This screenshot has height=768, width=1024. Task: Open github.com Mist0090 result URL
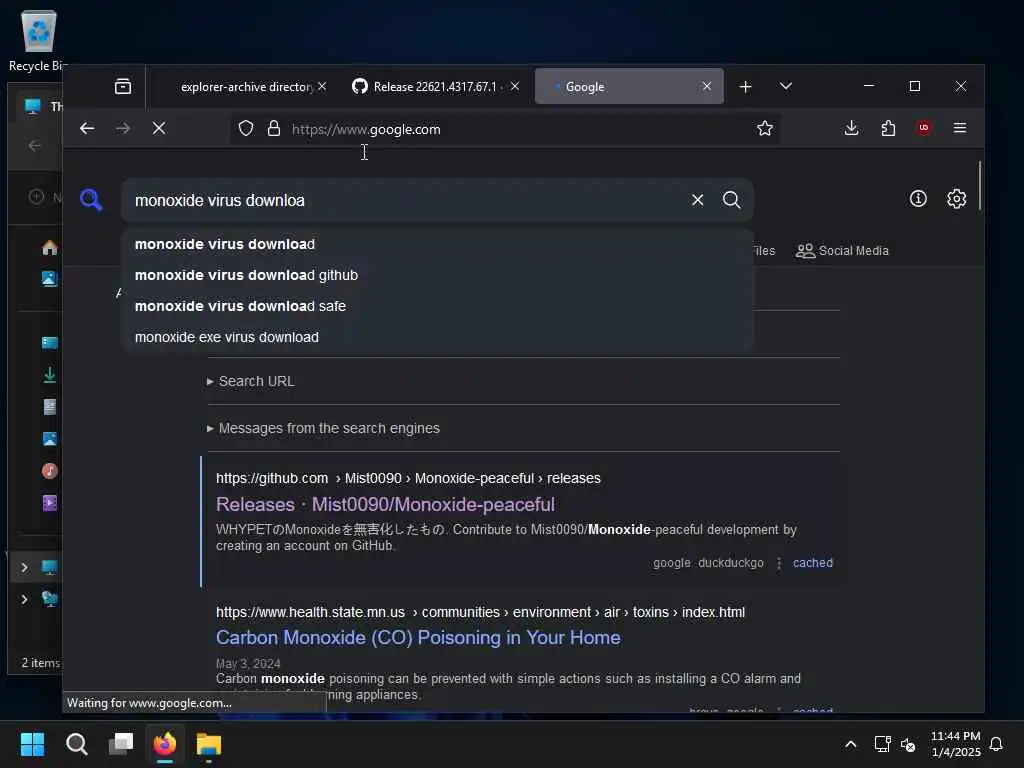tap(408, 478)
